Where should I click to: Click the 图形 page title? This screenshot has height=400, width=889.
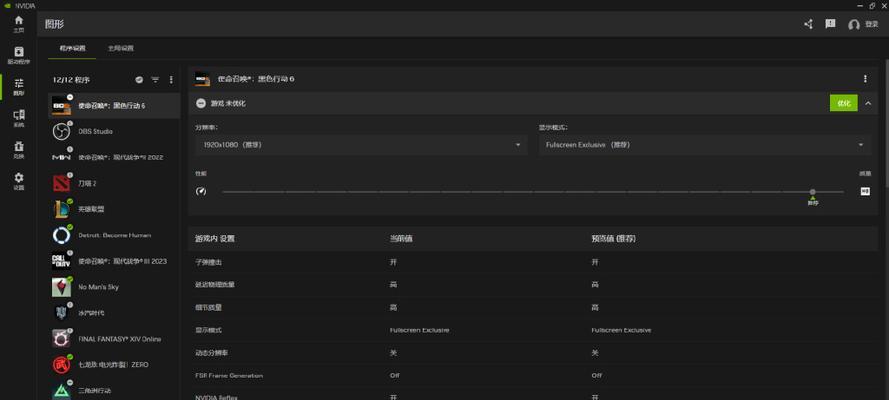54,25
